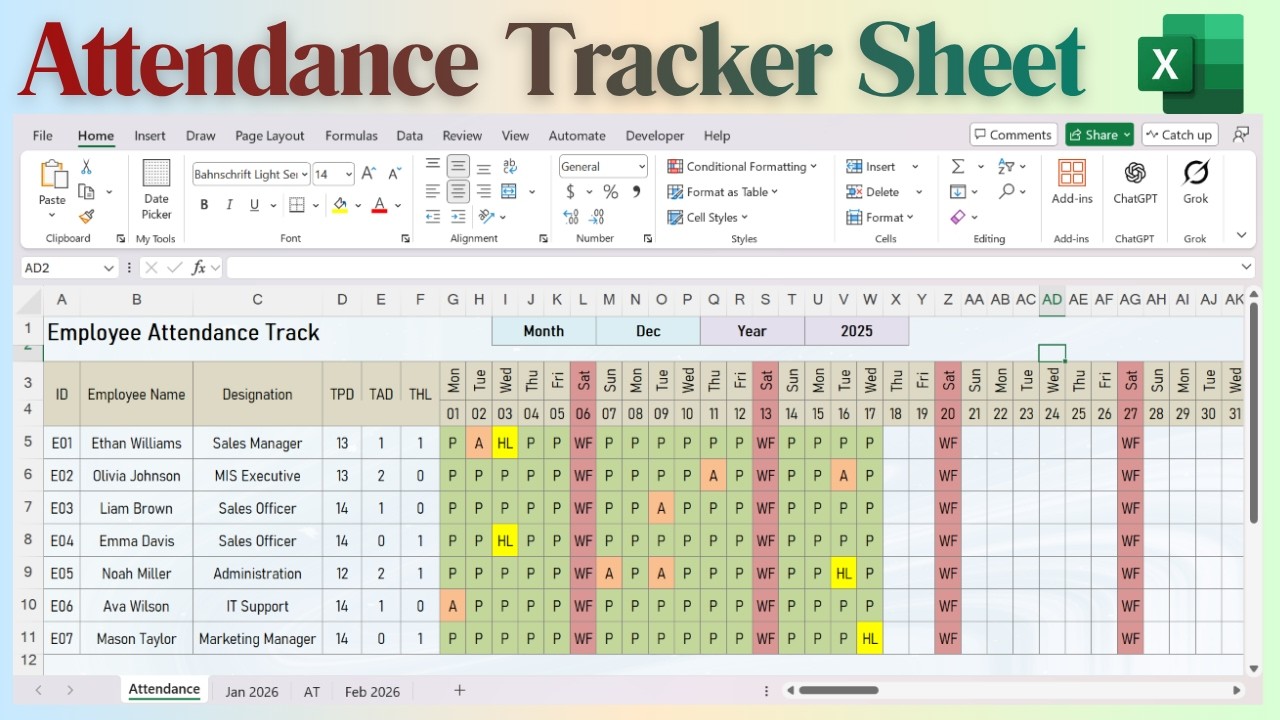Collapse the ribbon with chevron
The height and width of the screenshot is (720, 1280).
pos(1241,236)
